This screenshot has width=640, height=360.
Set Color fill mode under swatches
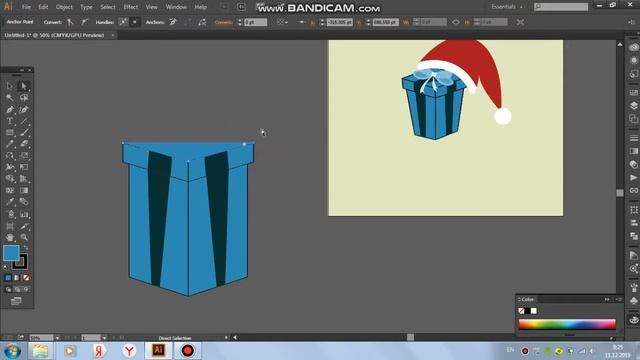coord(8,278)
